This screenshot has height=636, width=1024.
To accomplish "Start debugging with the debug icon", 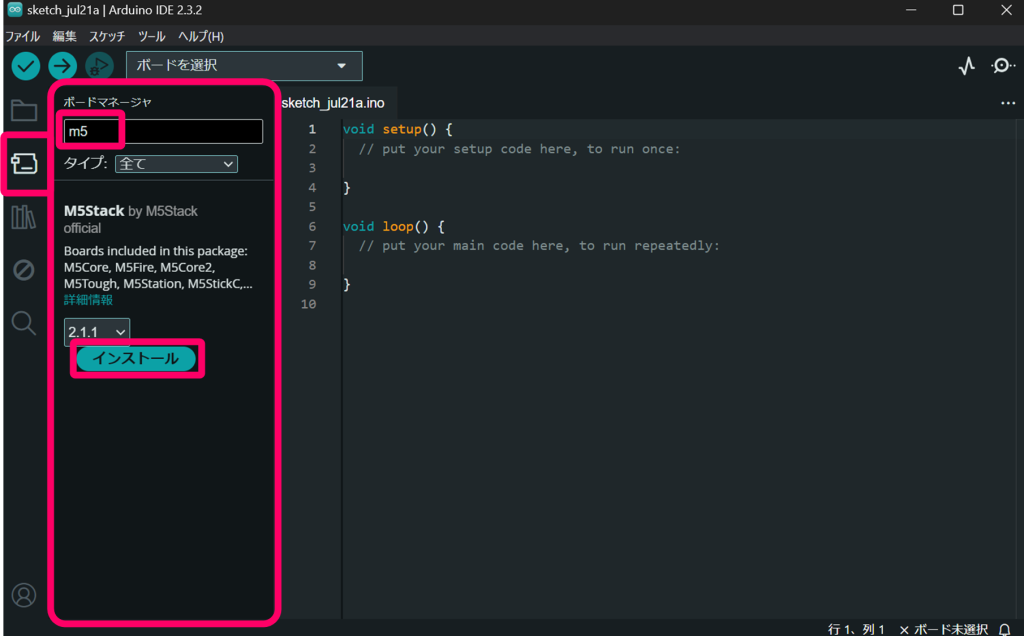I will coord(99,66).
